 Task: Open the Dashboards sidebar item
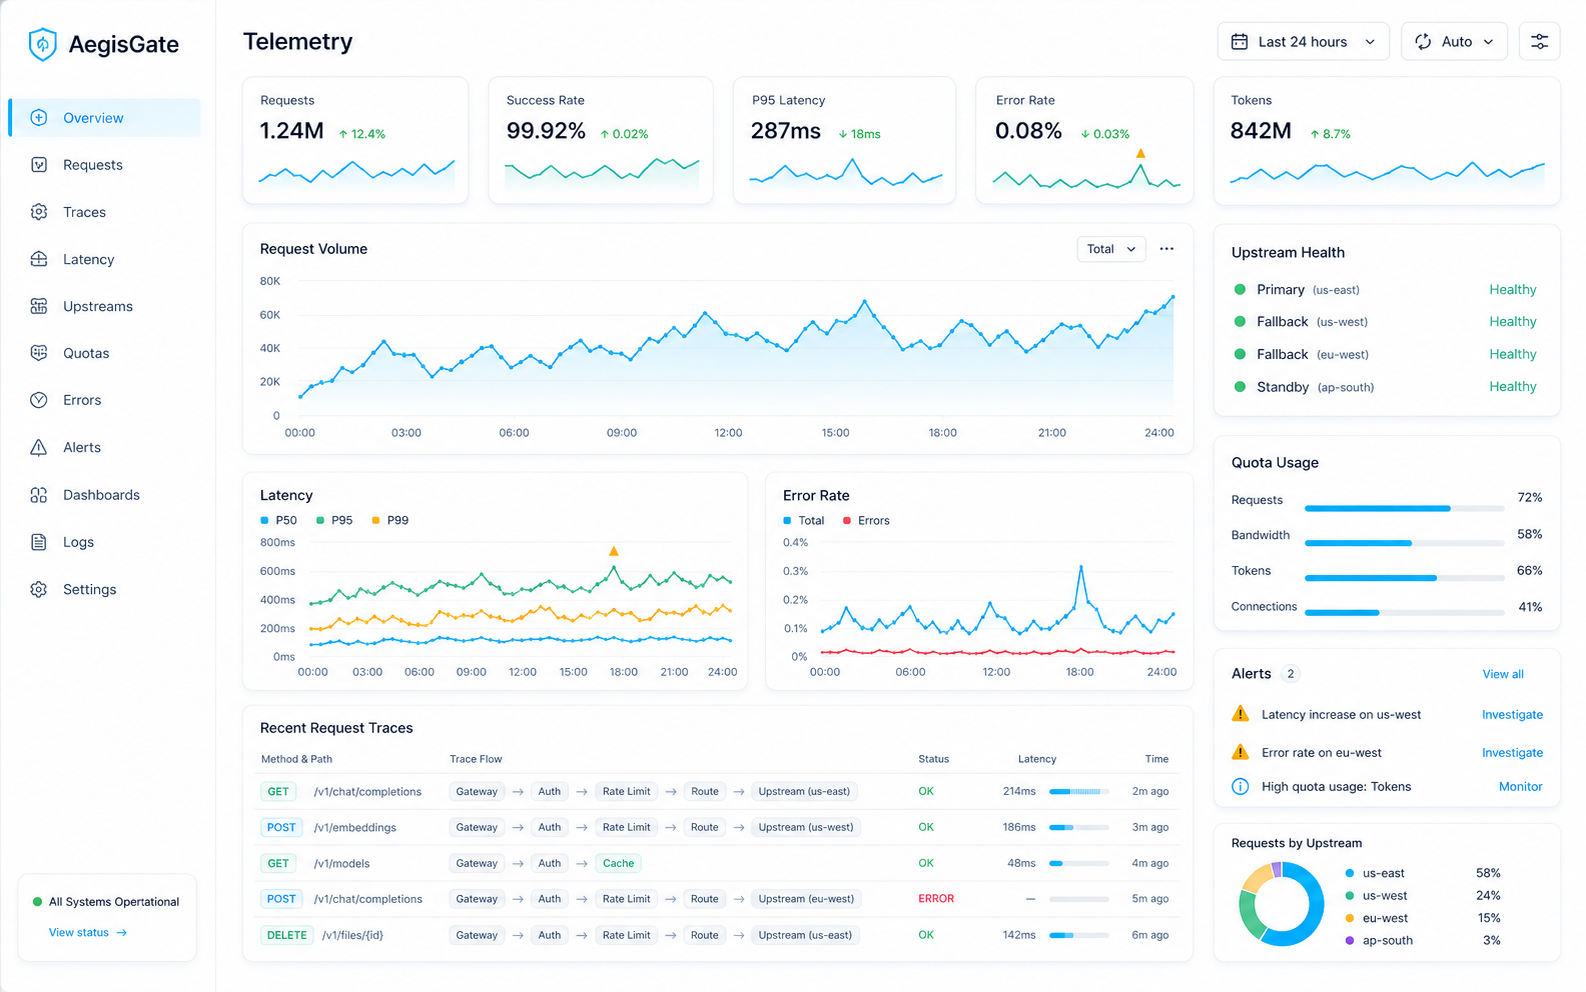(x=104, y=495)
